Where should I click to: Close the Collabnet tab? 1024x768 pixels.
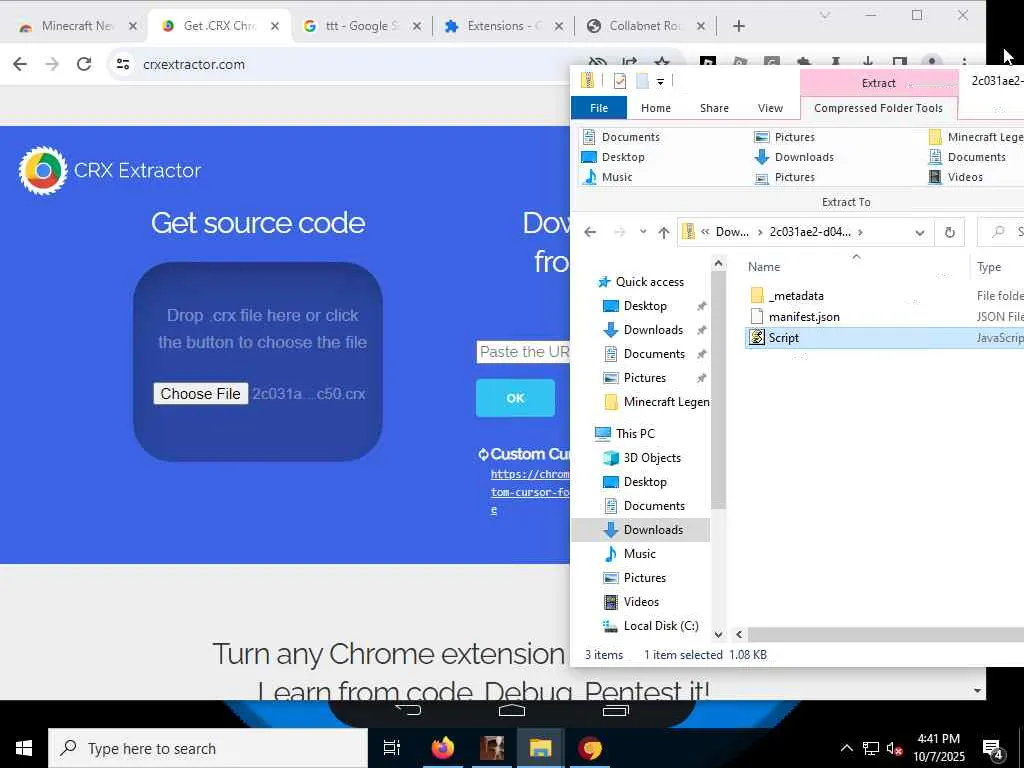701,26
